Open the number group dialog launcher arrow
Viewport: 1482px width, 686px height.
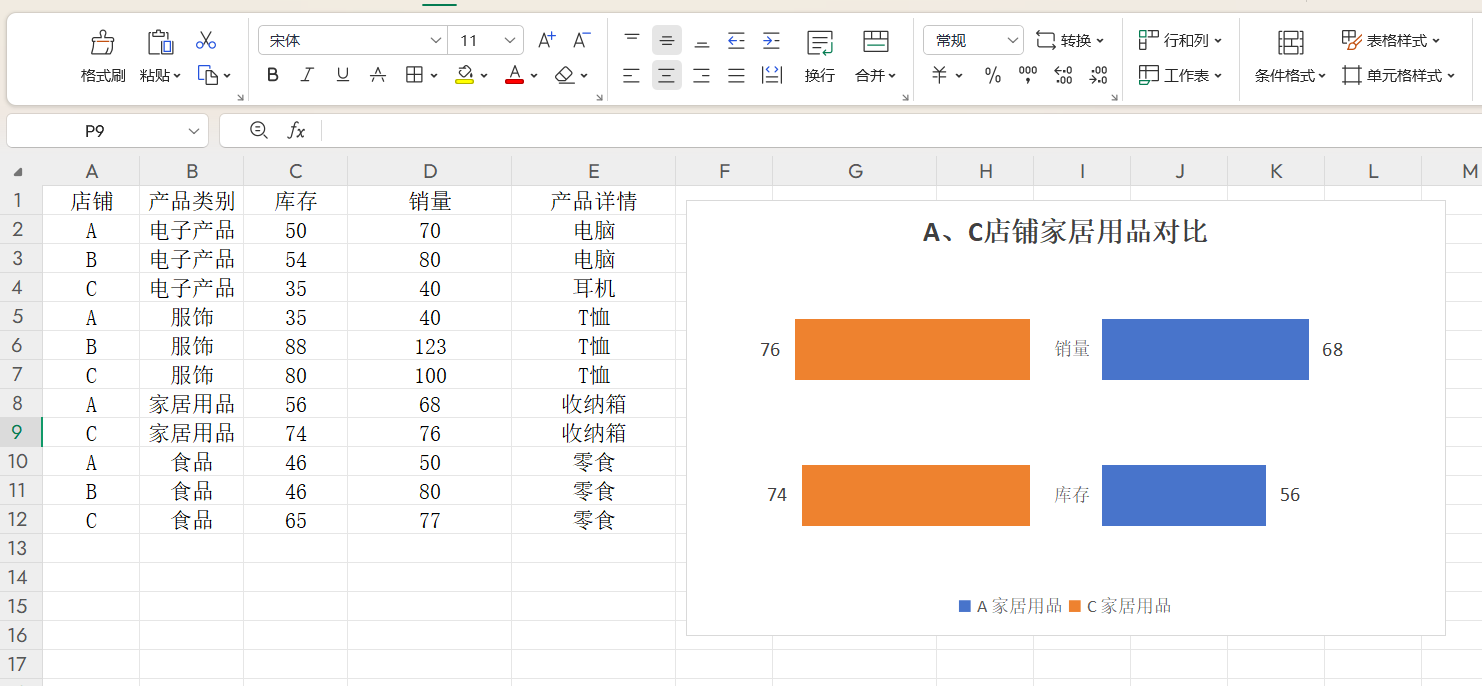click(x=1115, y=97)
